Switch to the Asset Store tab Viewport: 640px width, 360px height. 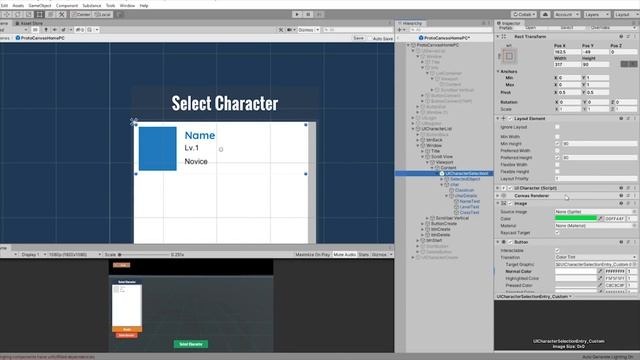29,23
